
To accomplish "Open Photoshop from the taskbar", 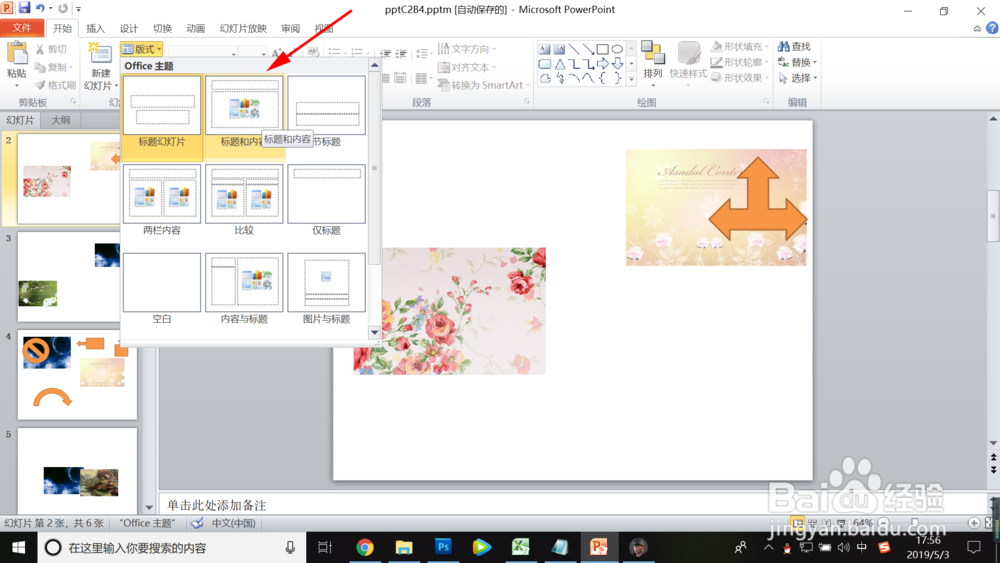I will 443,547.
